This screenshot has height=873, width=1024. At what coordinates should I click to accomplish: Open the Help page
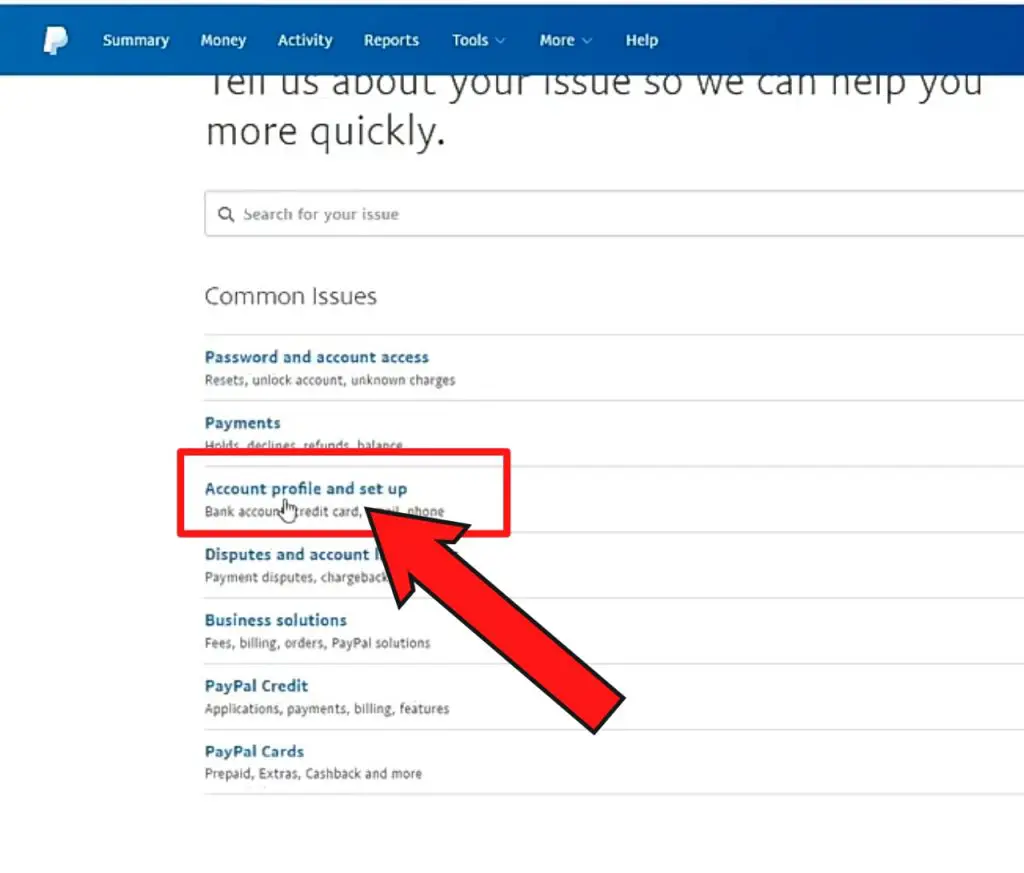coord(642,40)
